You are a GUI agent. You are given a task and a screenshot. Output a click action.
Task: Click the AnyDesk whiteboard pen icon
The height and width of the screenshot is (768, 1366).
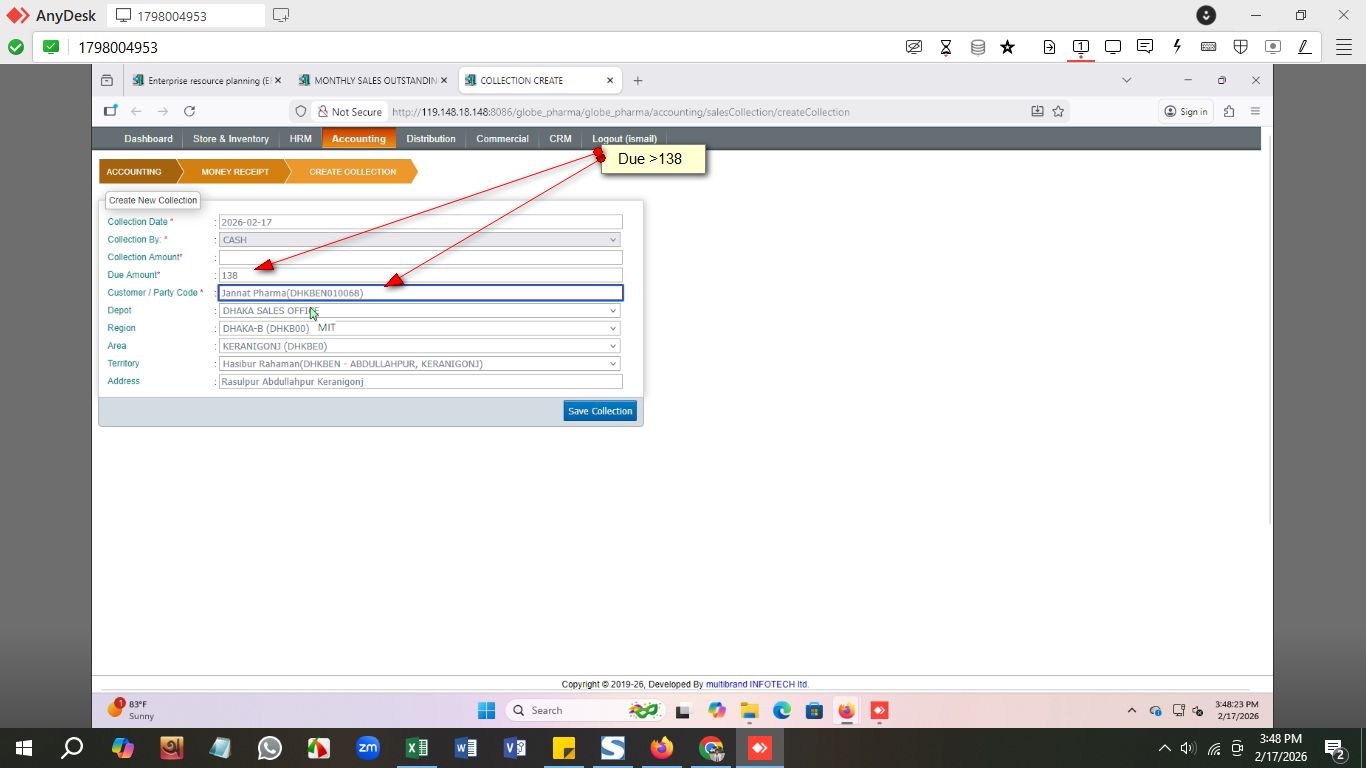[x=1304, y=47]
